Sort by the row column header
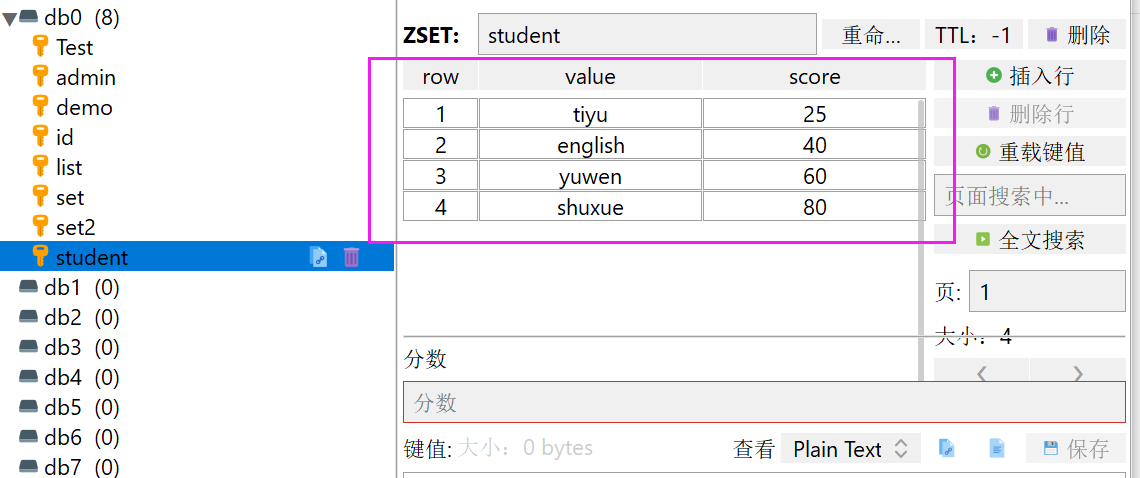This screenshot has height=478, width=1140. pos(441,76)
